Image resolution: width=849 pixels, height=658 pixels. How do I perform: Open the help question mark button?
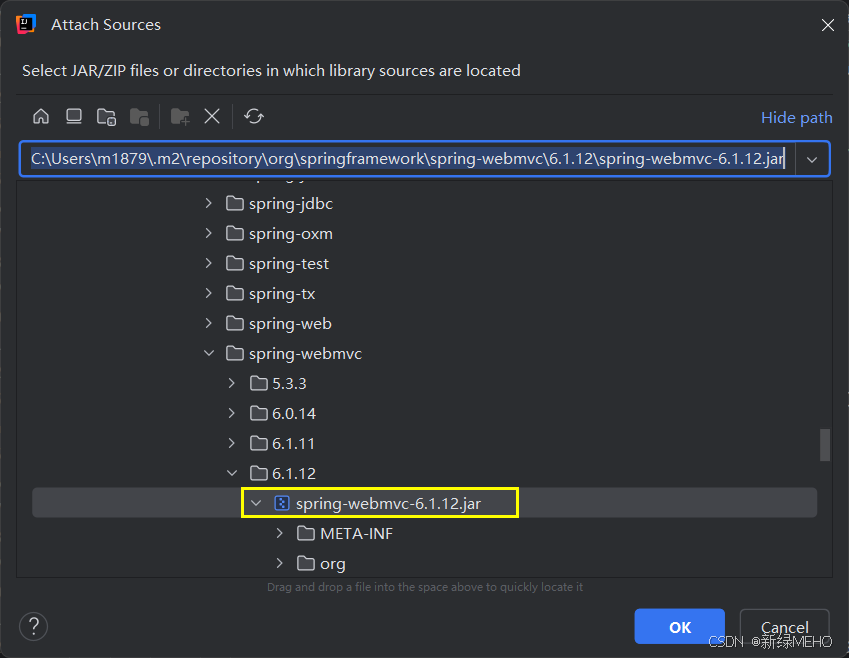coord(34,626)
